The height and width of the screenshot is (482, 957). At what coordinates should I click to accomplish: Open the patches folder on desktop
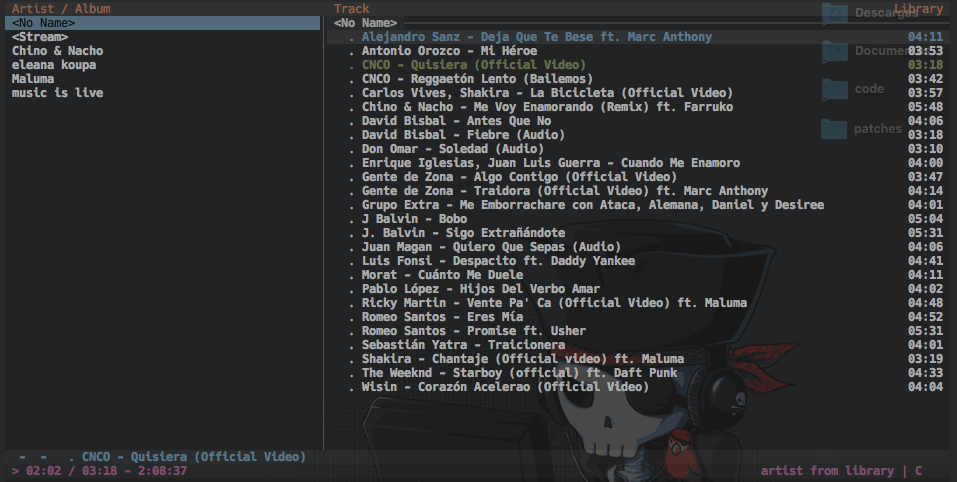point(862,129)
